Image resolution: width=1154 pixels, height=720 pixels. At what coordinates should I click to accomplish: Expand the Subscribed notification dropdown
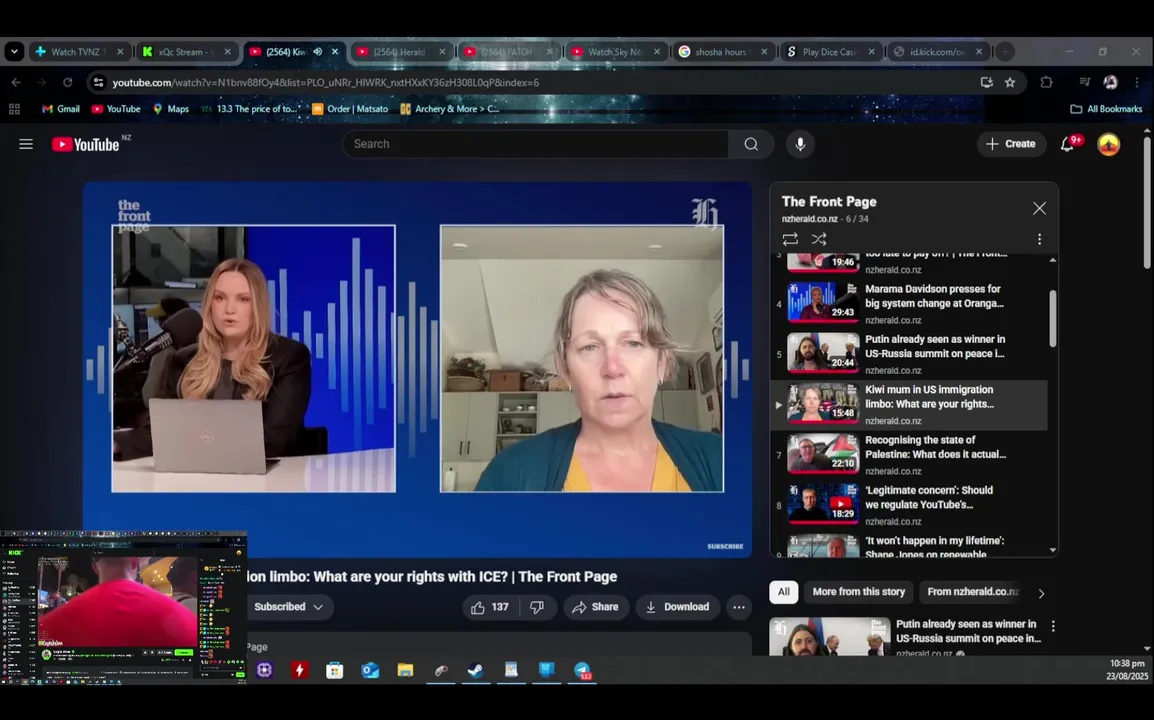288,607
